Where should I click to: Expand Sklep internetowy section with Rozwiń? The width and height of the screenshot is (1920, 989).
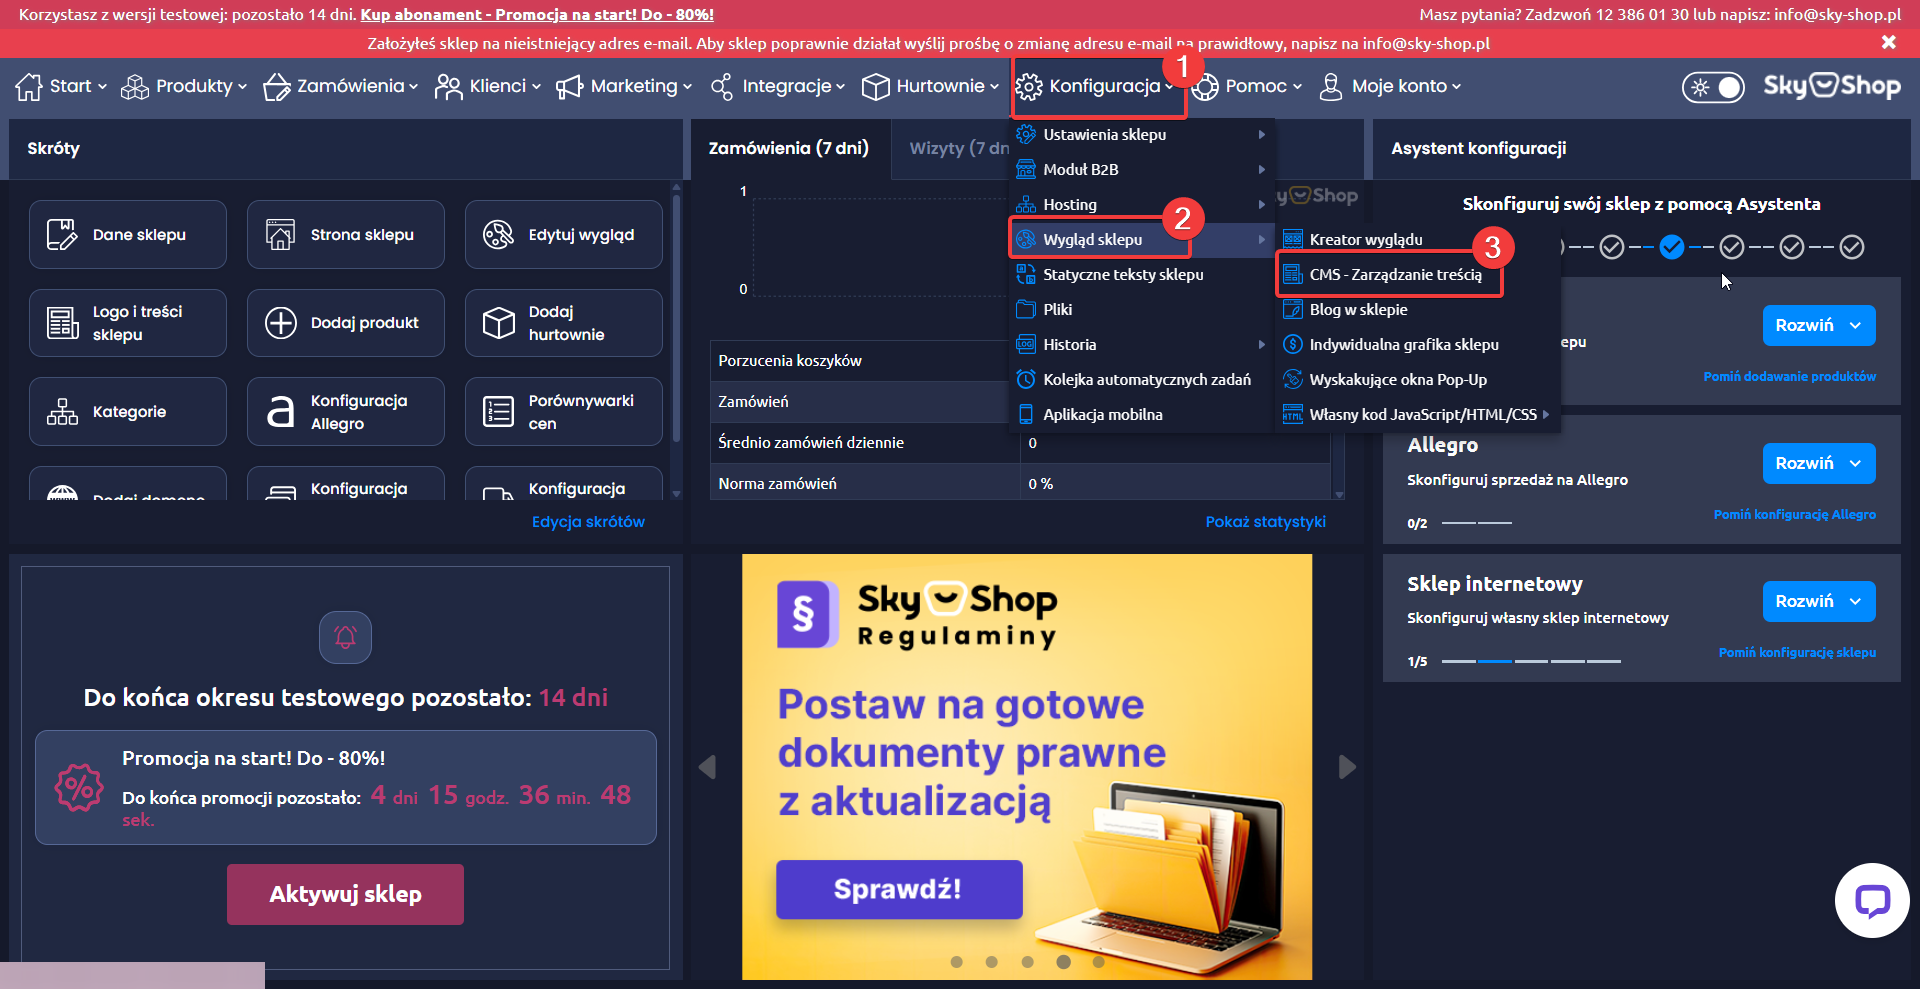pyautogui.click(x=1819, y=601)
